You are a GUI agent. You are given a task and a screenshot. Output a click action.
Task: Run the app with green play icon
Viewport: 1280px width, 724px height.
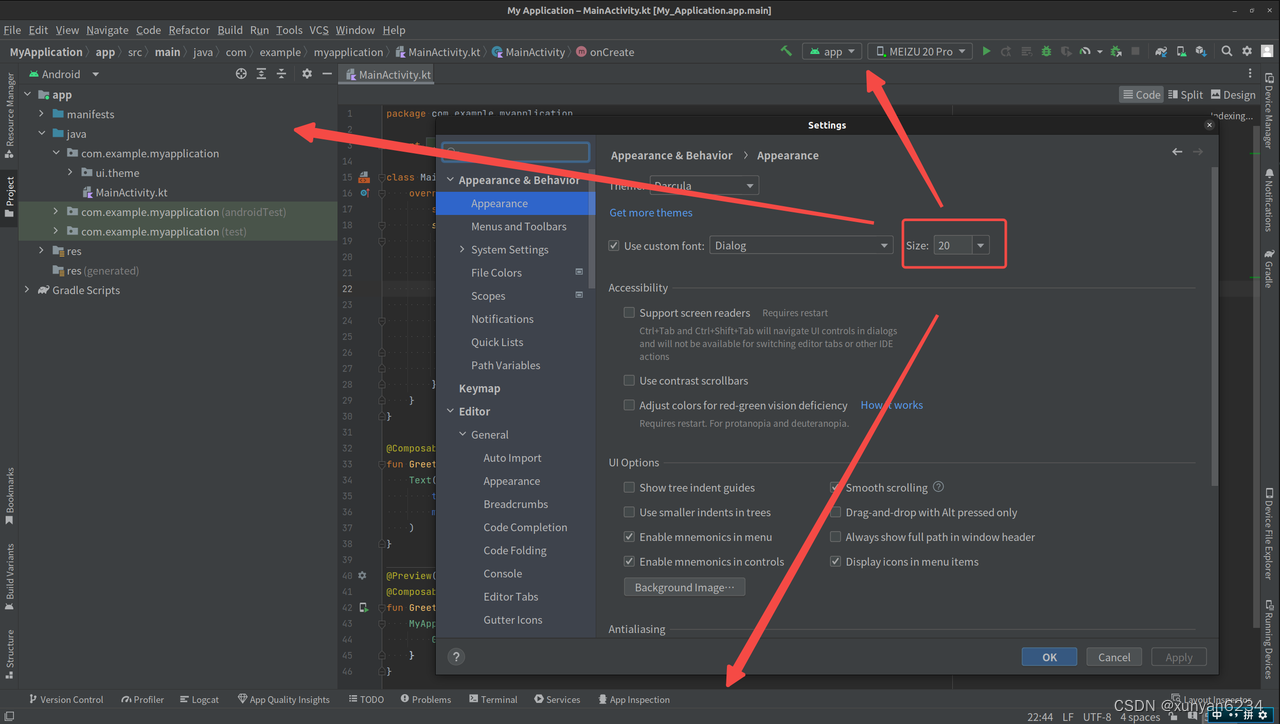pos(986,51)
